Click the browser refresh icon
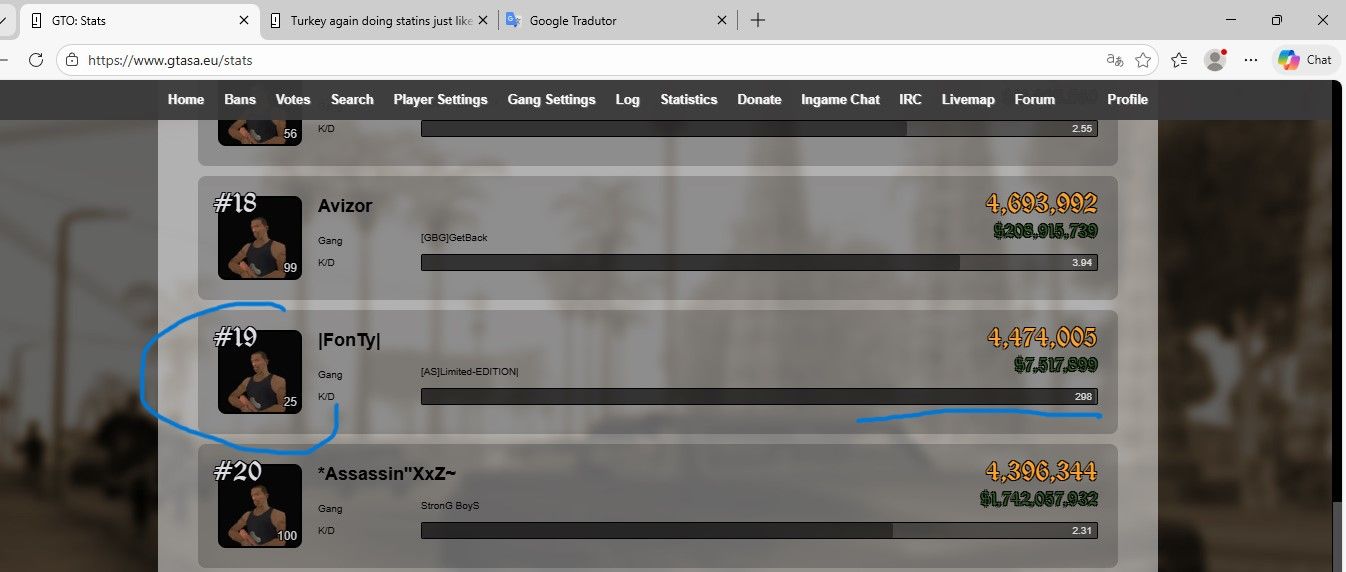This screenshot has width=1346, height=572. (x=36, y=60)
